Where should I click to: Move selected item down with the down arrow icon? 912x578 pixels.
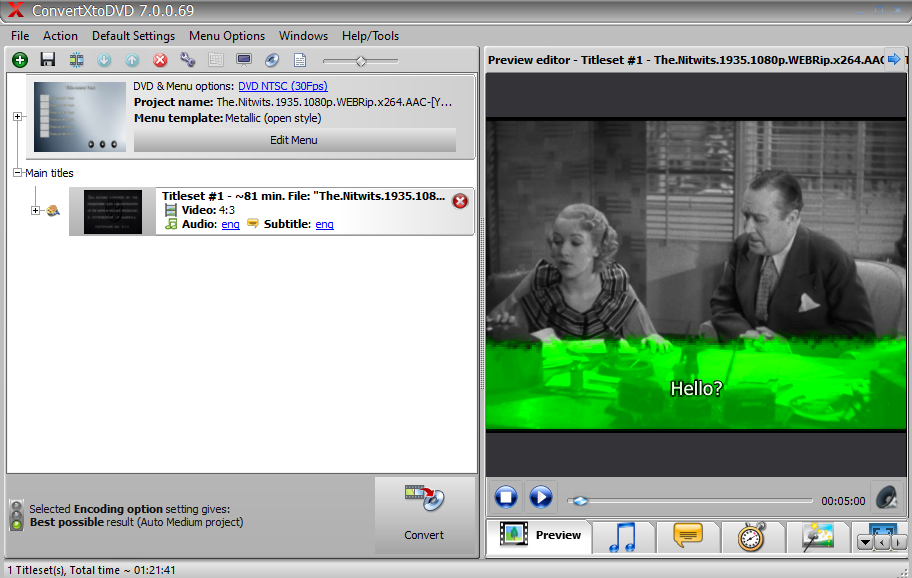pos(104,60)
